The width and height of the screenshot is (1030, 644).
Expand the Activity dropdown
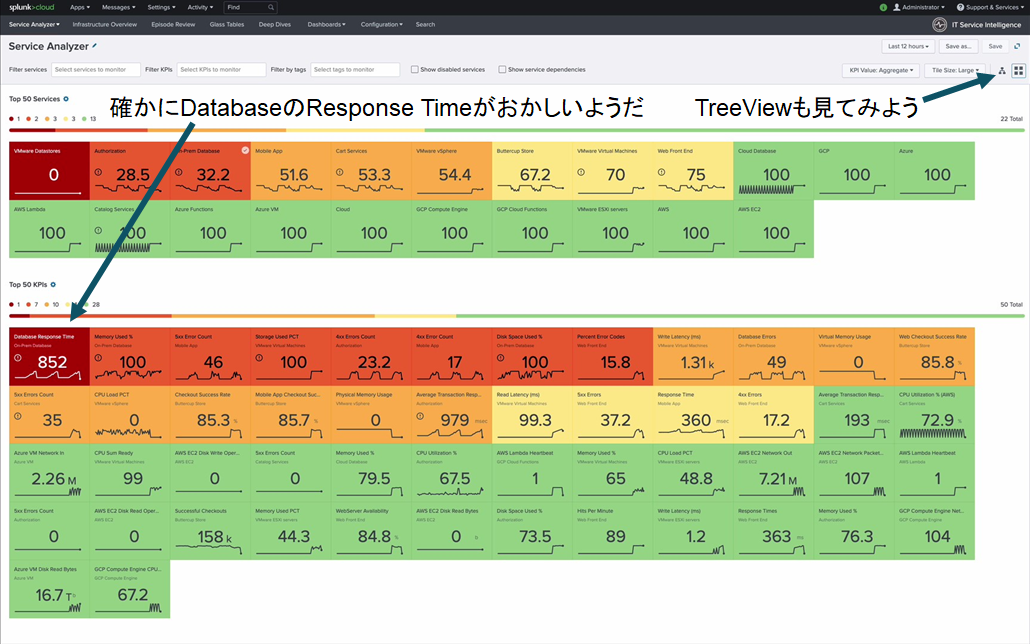pos(200,7)
